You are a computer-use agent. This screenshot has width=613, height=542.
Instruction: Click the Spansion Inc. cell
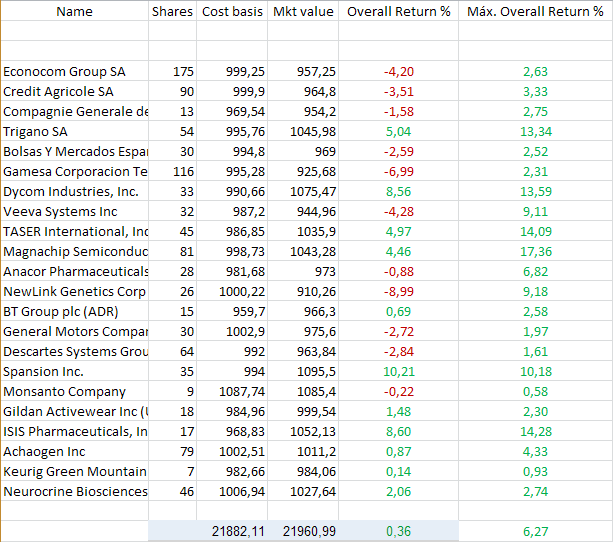(x=75, y=371)
